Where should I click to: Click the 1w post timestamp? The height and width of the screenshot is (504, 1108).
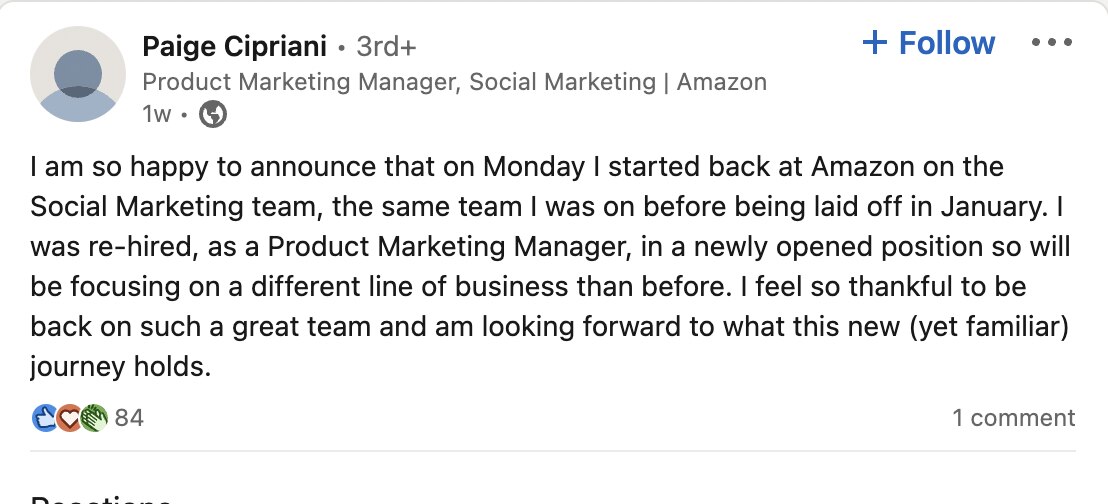[x=157, y=115]
